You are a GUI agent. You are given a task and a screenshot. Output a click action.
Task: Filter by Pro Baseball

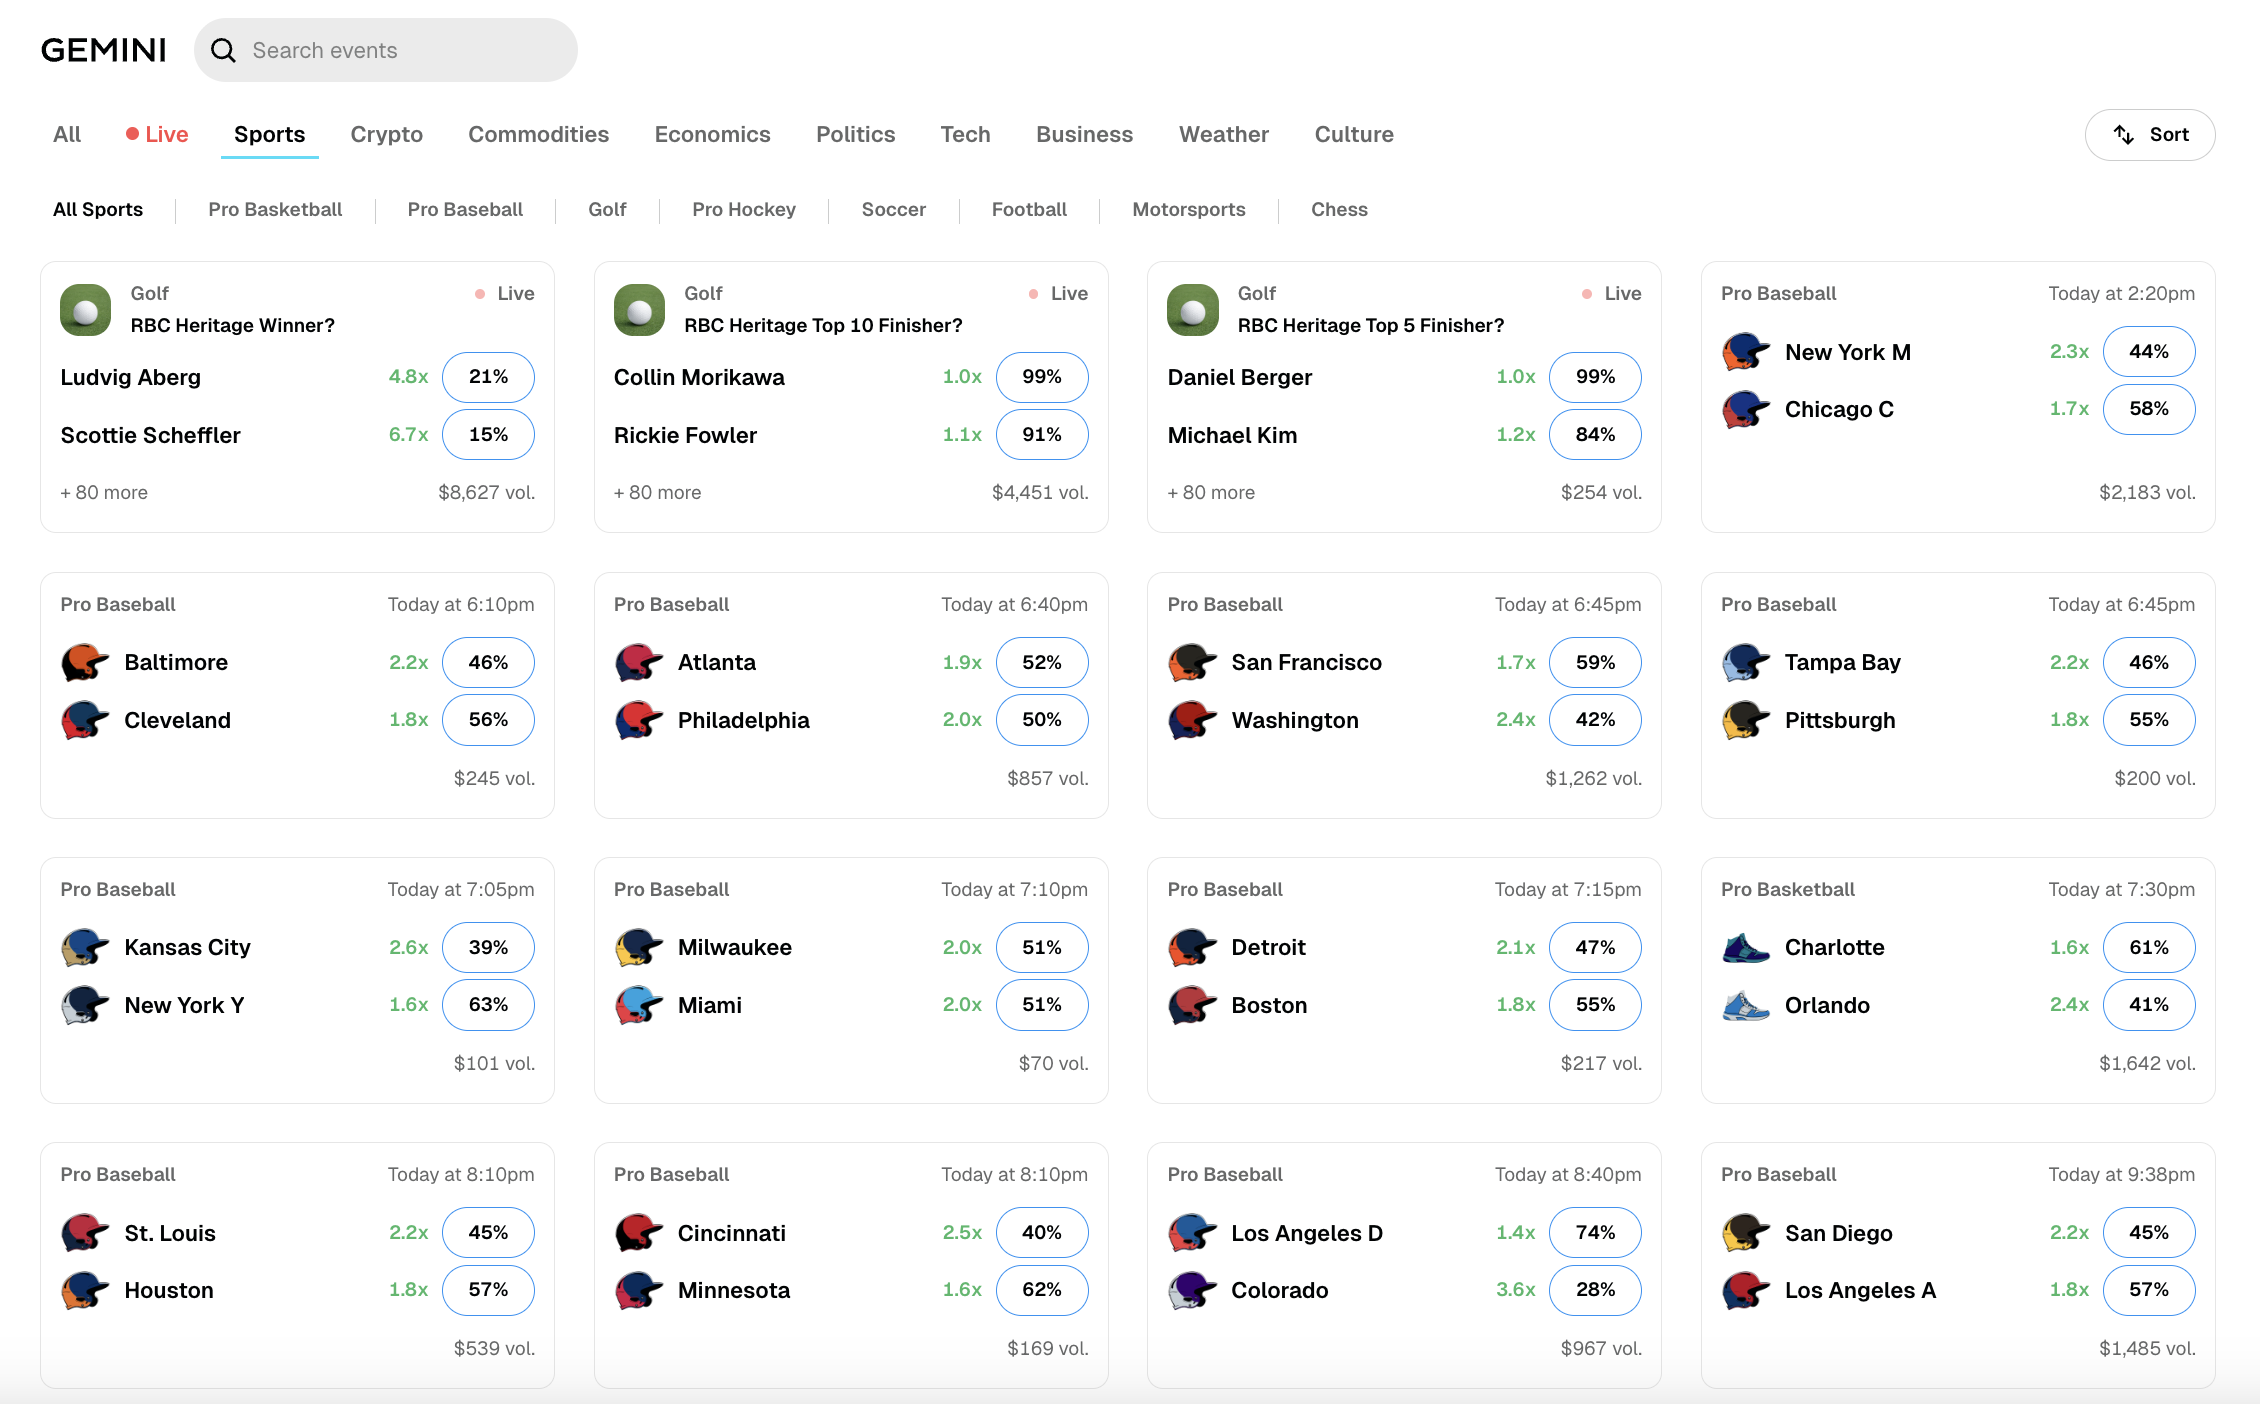point(465,209)
